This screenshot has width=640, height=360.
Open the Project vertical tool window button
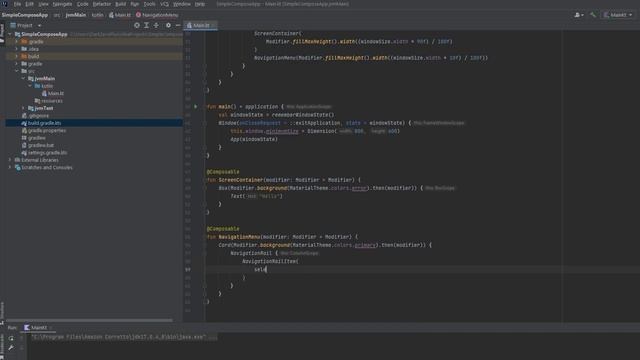click(x=2, y=33)
